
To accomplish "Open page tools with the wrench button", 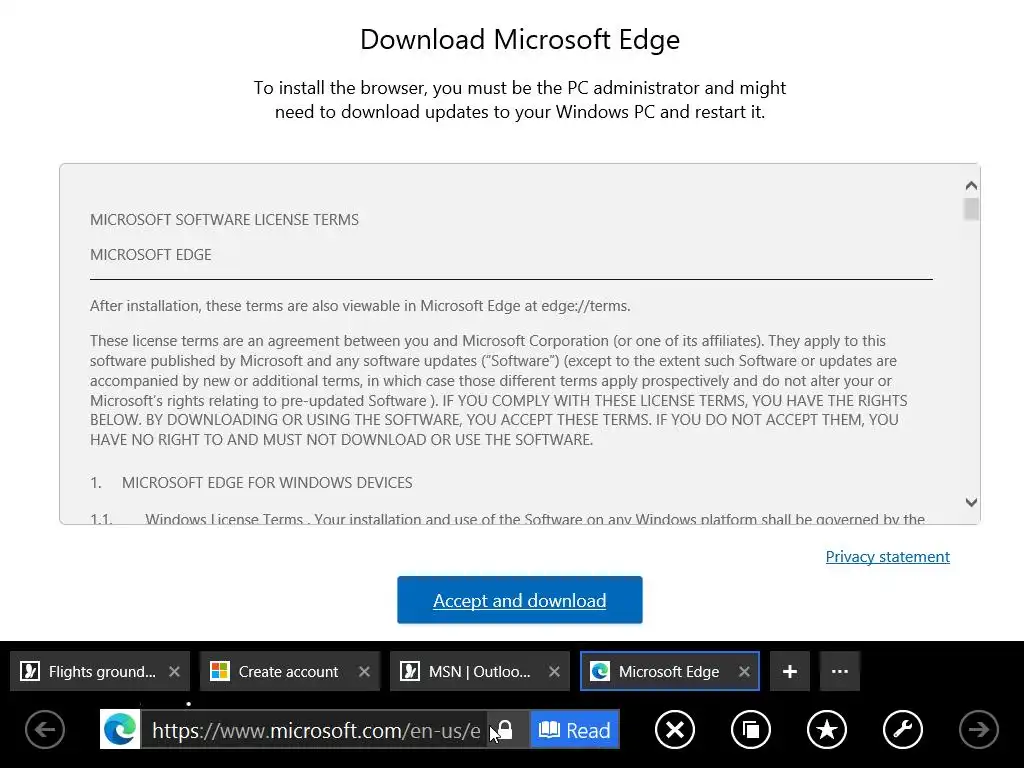I will pos(903,729).
